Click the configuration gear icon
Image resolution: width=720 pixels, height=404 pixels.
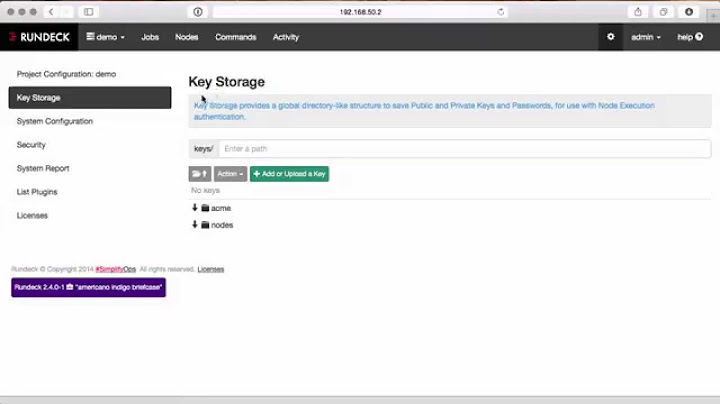(x=610, y=37)
